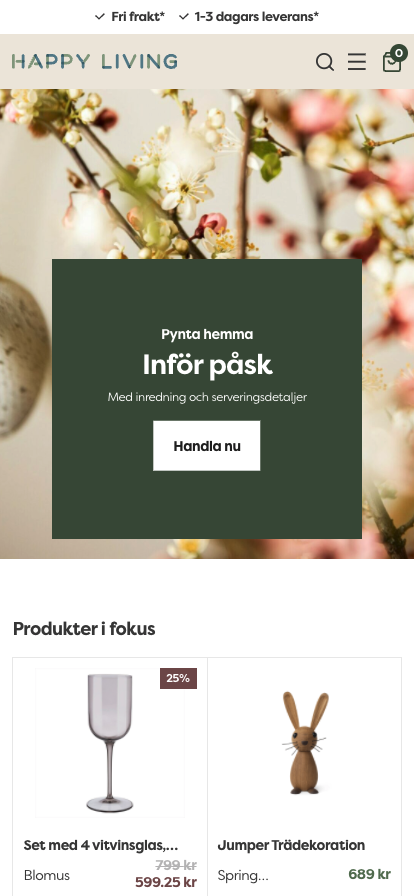Click the Happy Living logo
This screenshot has height=896, width=414.
pos(94,62)
